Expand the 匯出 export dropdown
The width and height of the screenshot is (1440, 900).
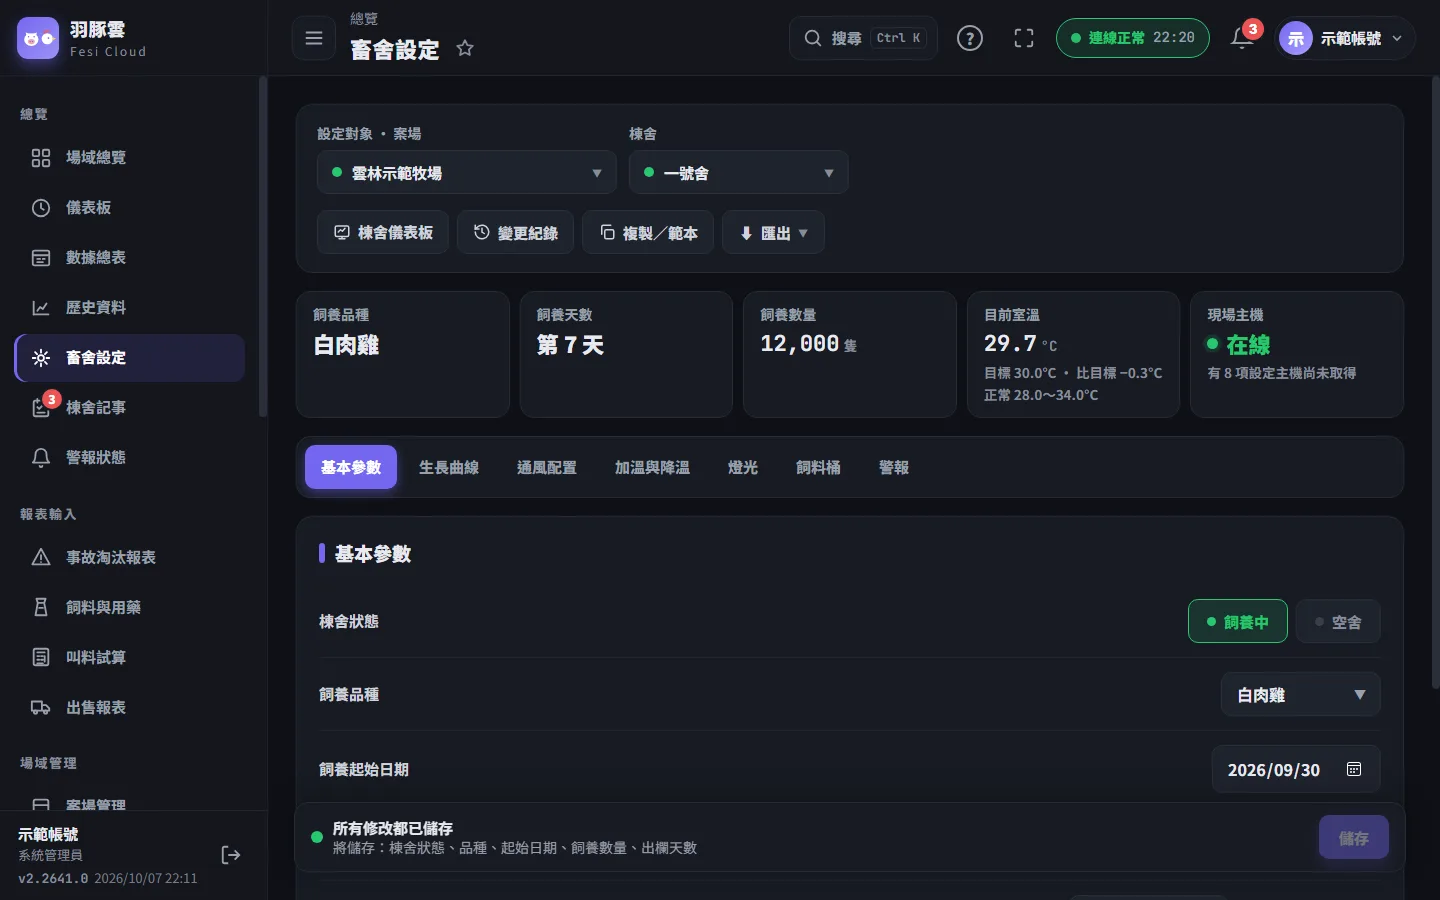coord(773,233)
